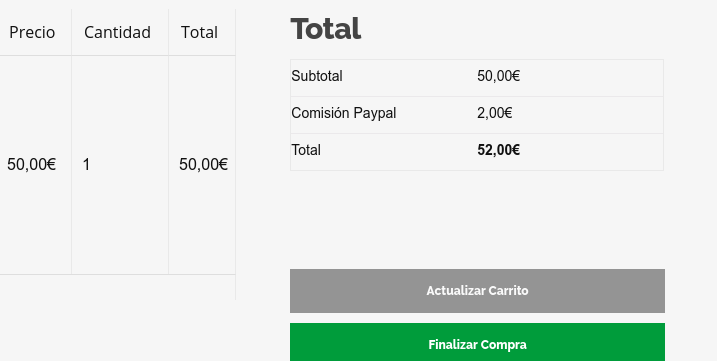Click the Comisión Paypal label
The width and height of the screenshot is (717, 361).
pos(343,113)
